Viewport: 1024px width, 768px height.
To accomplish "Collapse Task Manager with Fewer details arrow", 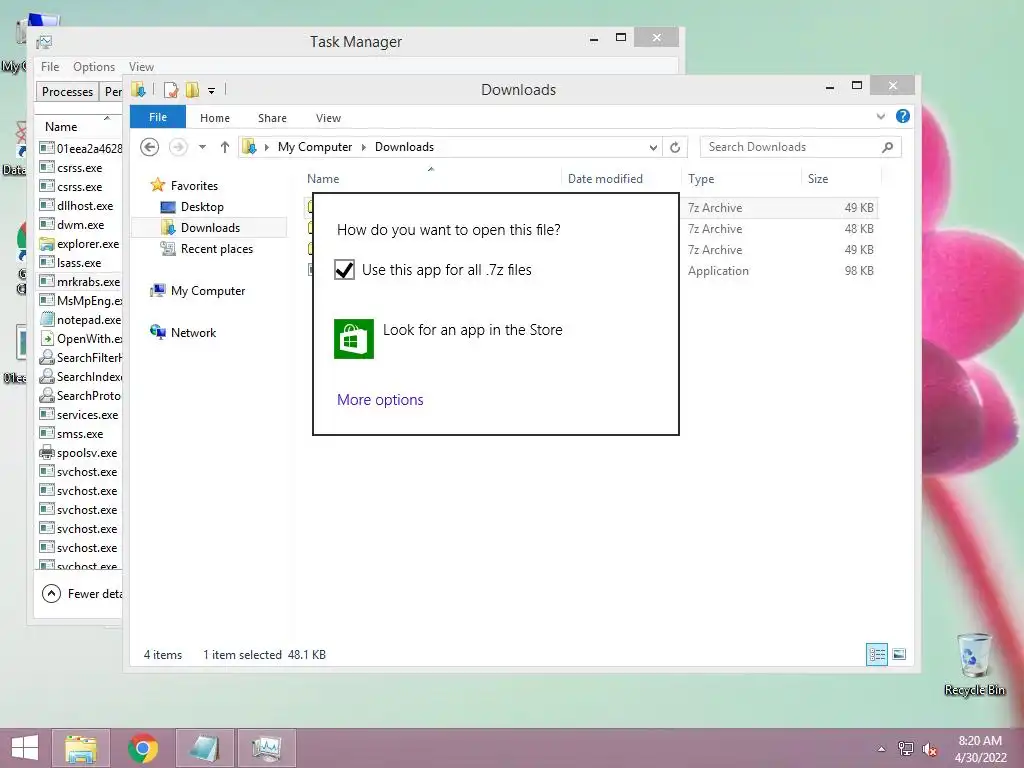I will click(51, 594).
